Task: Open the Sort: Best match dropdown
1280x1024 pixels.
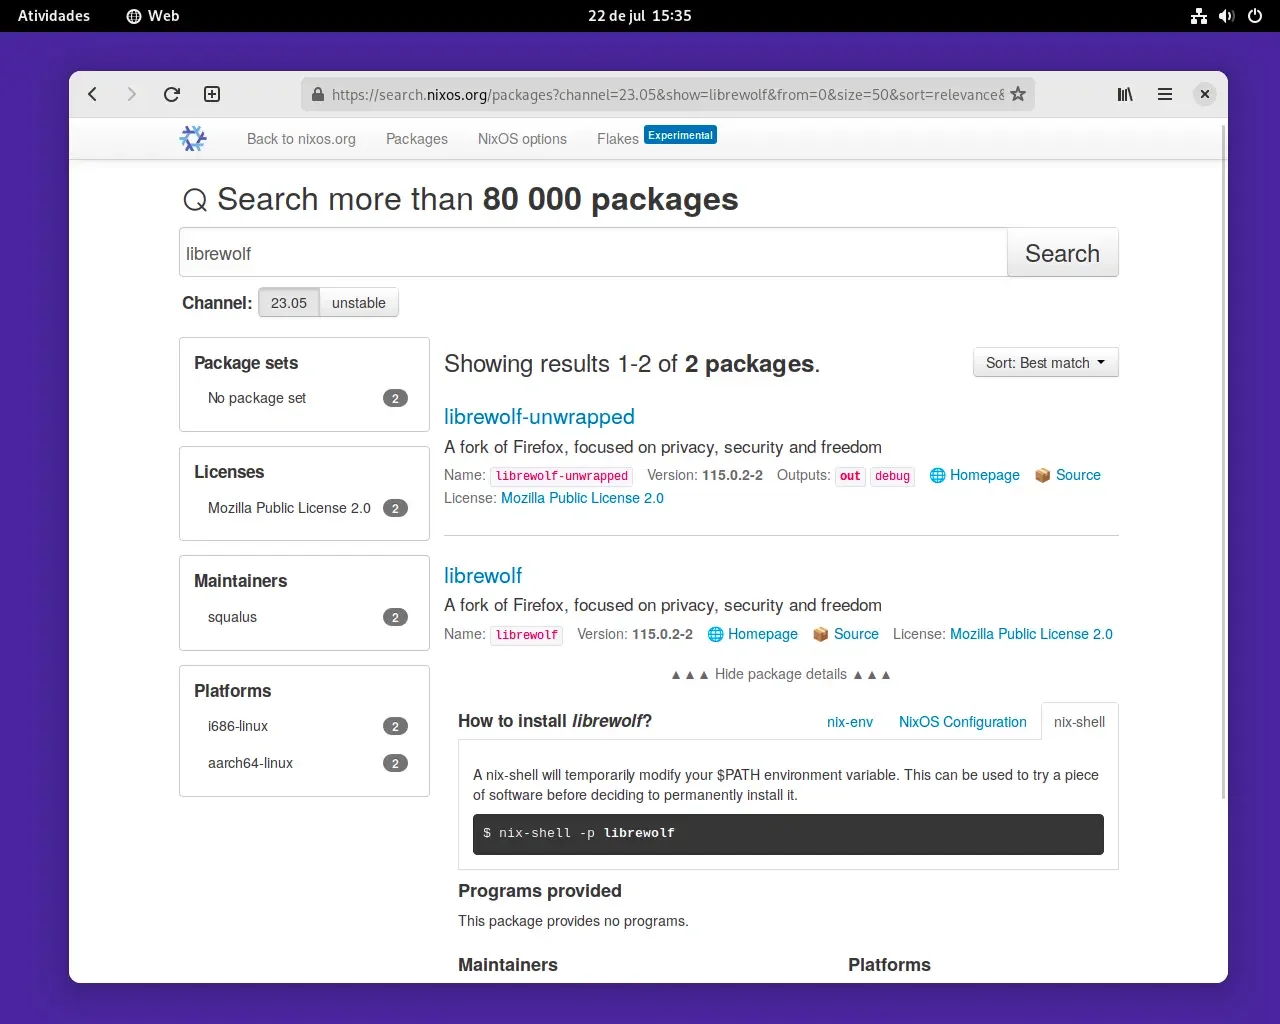Action: tap(1045, 363)
